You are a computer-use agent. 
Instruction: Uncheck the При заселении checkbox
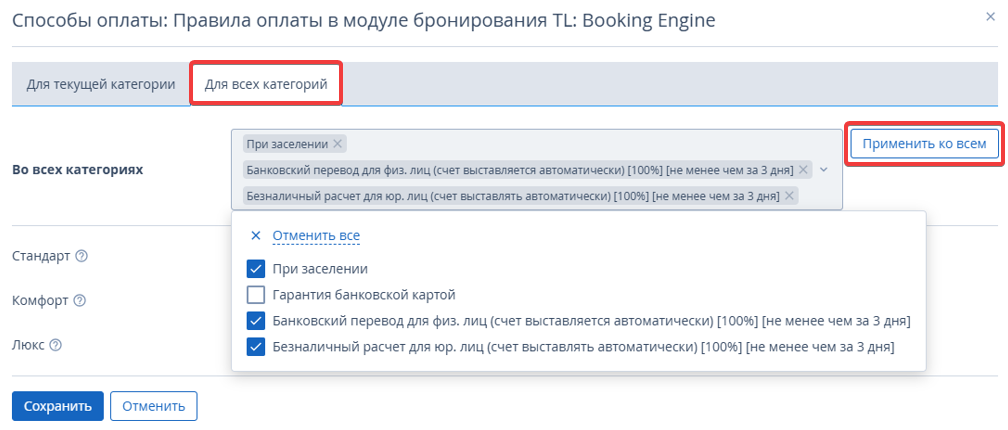[x=256, y=269]
